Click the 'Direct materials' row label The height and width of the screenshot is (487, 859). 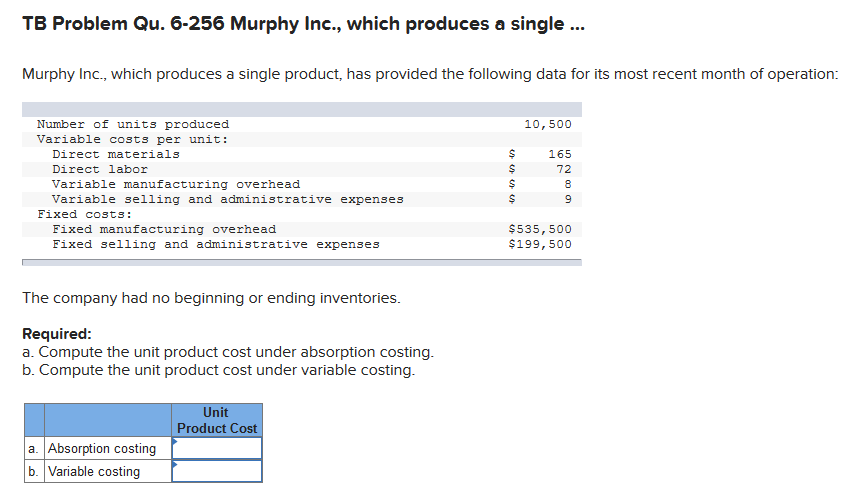point(116,154)
